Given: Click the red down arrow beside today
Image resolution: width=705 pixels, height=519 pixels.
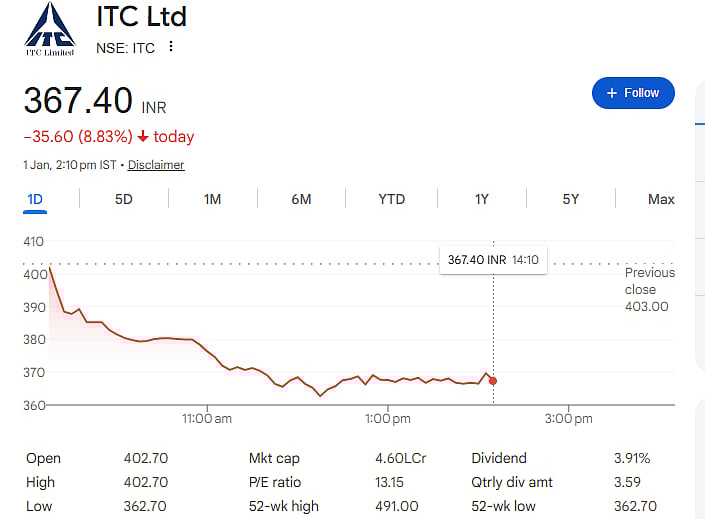Looking at the screenshot, I should point(143,137).
